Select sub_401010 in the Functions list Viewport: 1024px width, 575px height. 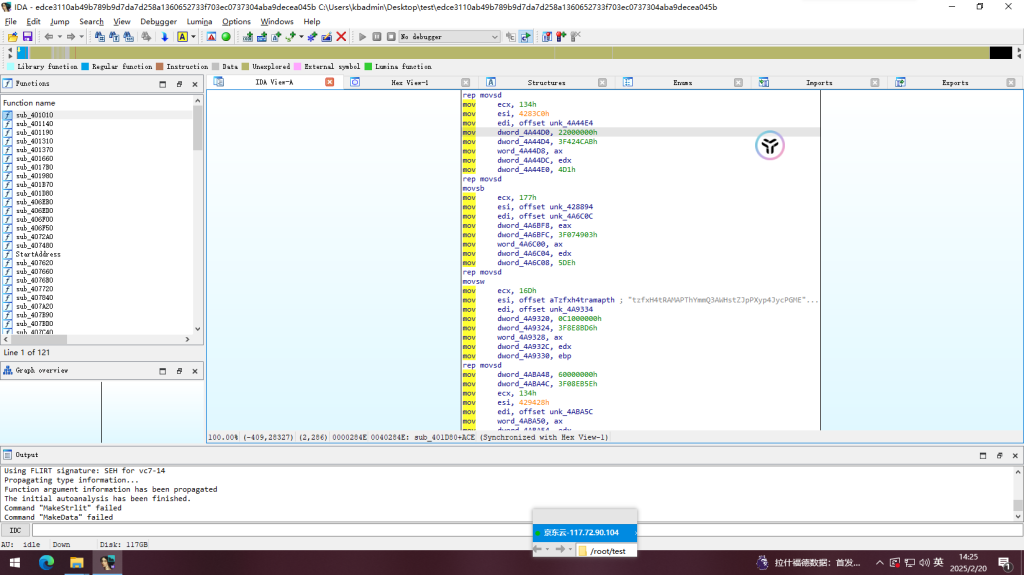[x=35, y=115]
